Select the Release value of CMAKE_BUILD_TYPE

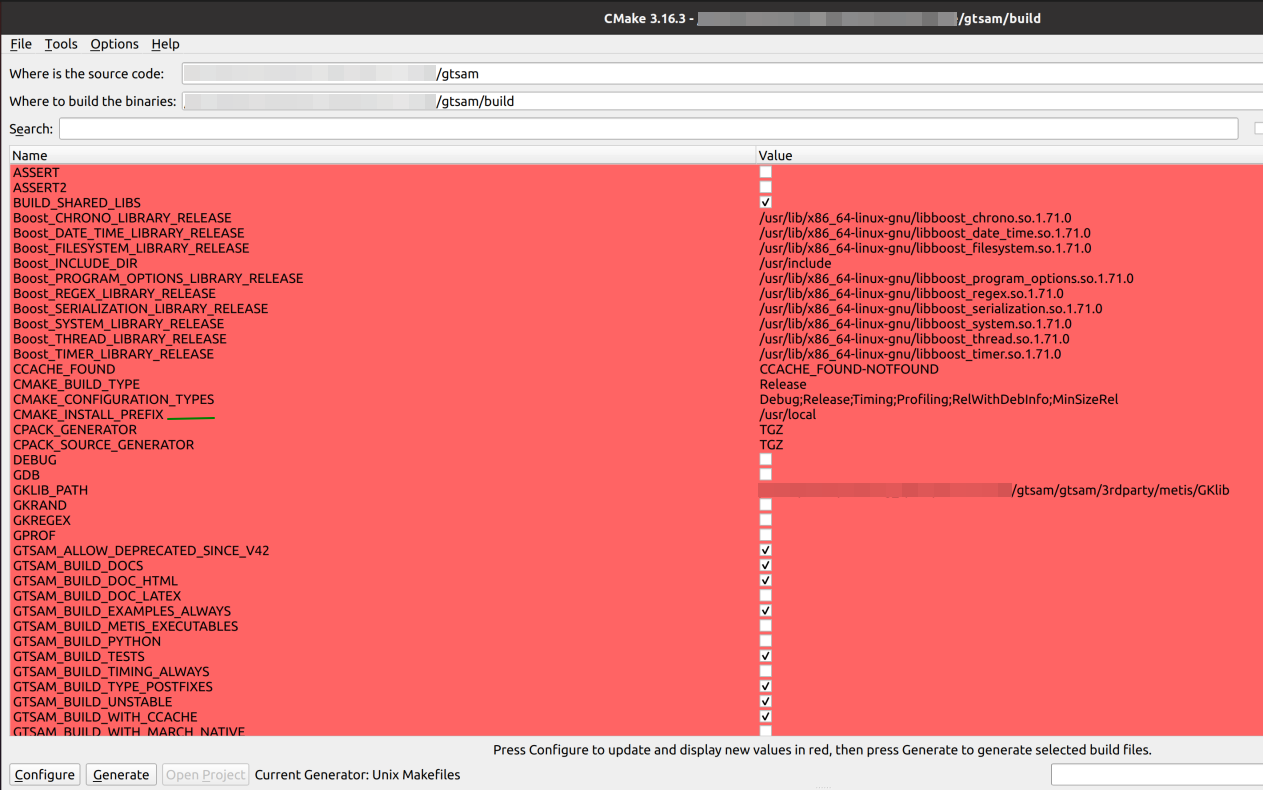782,384
